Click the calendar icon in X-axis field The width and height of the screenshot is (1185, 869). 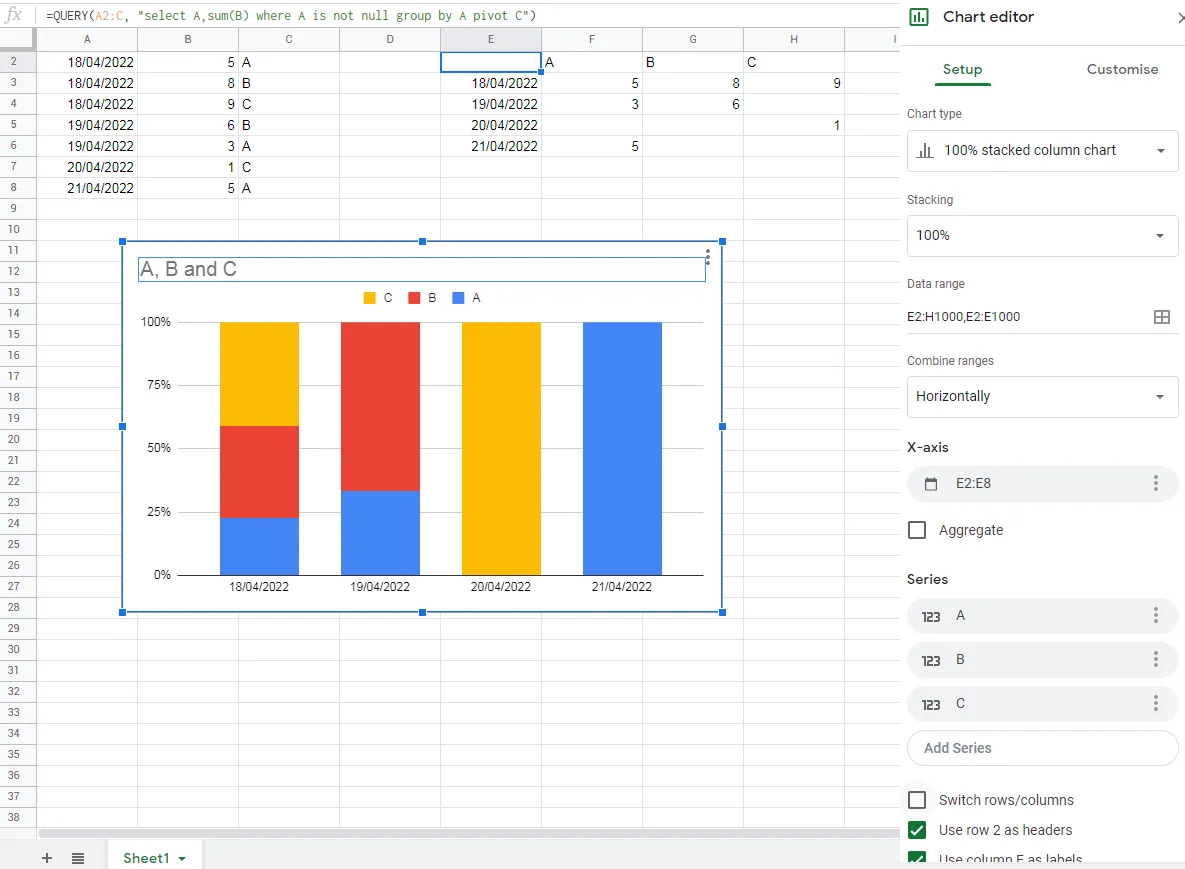(931, 484)
